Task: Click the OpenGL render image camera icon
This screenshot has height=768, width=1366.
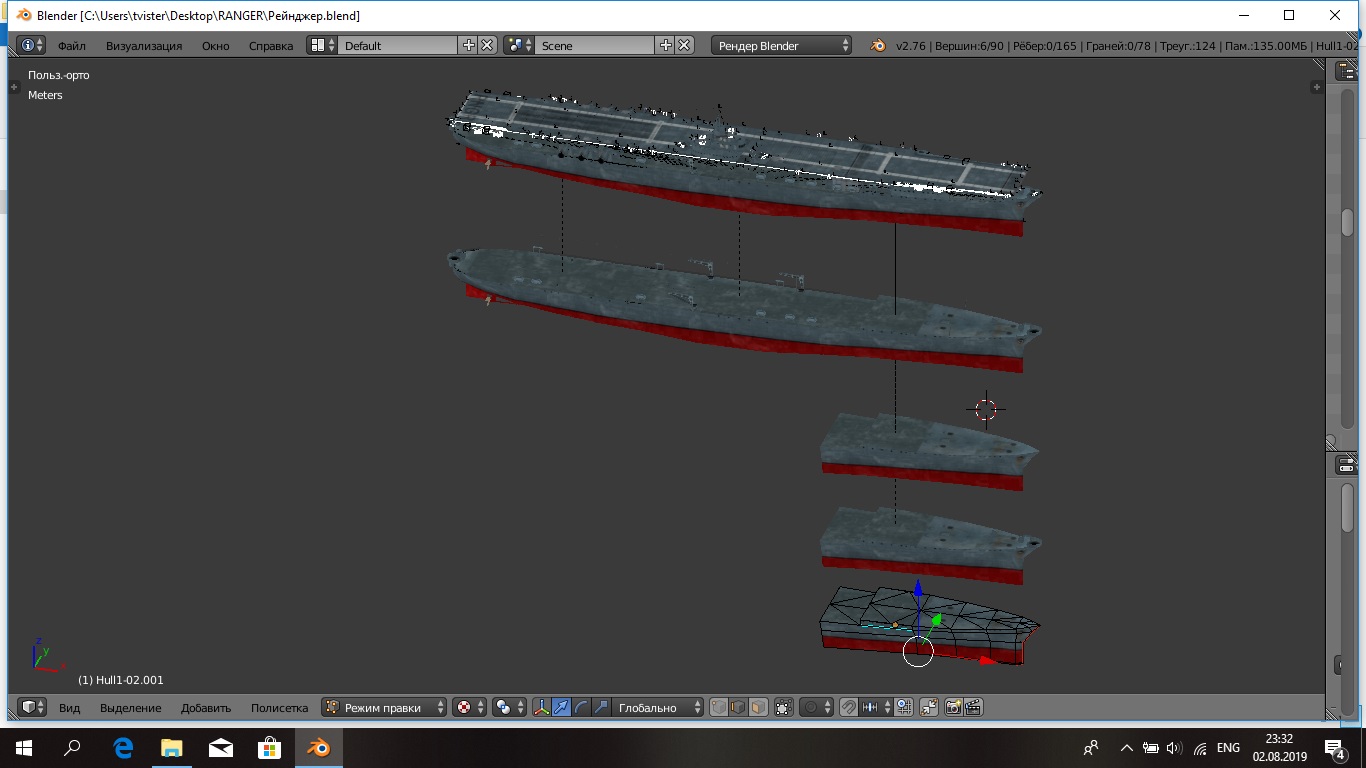Action: pos(953,707)
